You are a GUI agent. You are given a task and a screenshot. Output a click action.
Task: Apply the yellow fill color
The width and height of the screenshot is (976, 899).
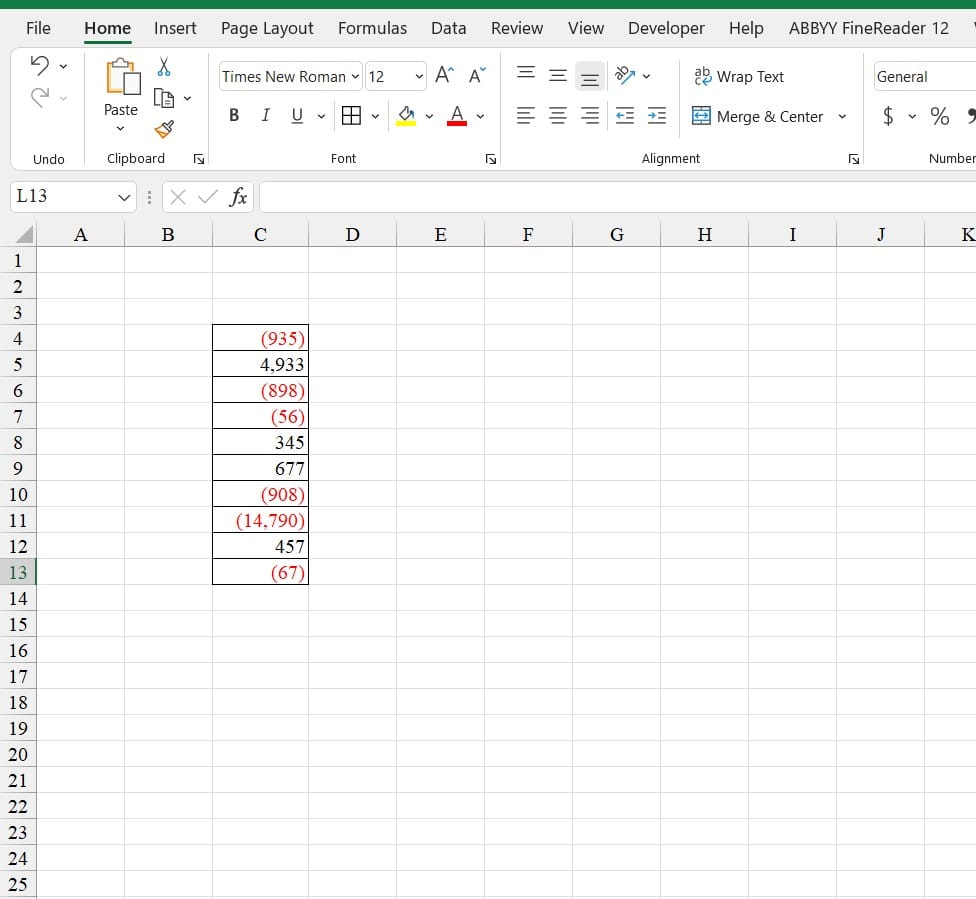click(406, 116)
